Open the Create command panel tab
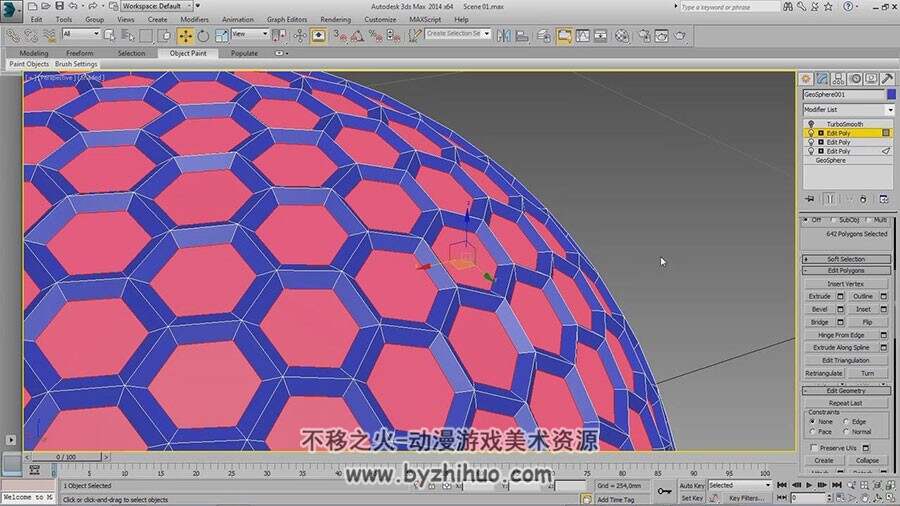900x506 pixels. (806, 79)
